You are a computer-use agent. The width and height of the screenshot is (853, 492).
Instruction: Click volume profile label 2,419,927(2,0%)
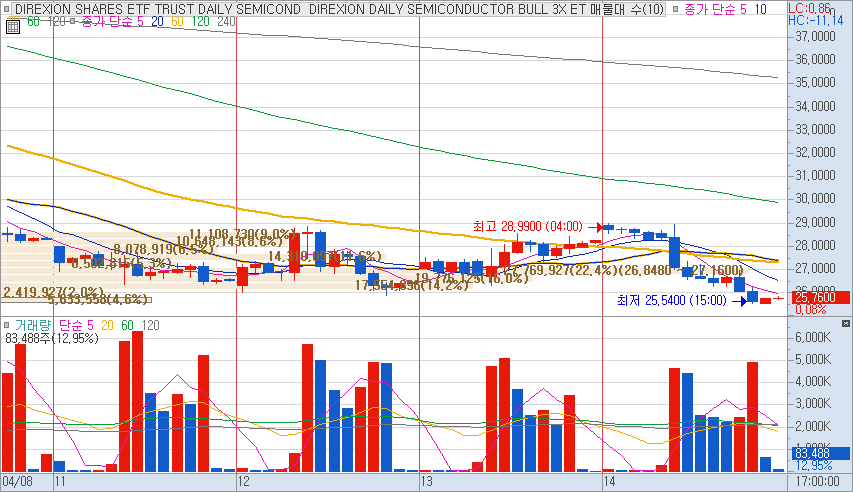pyautogui.click(x=53, y=292)
